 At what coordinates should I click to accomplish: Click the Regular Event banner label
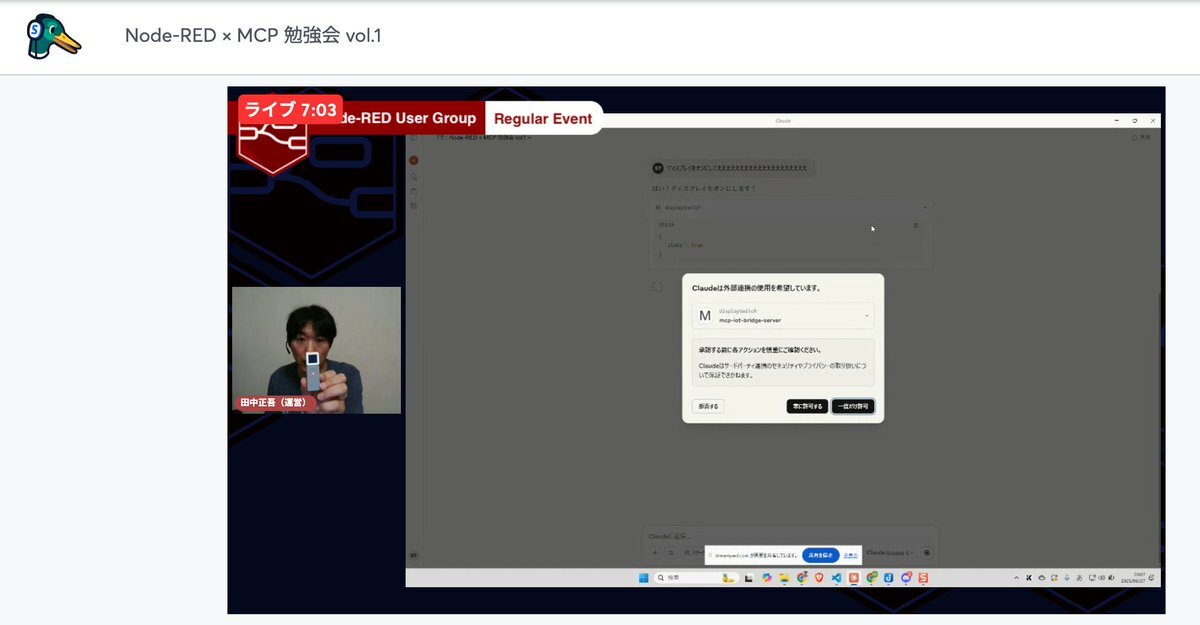tap(543, 118)
